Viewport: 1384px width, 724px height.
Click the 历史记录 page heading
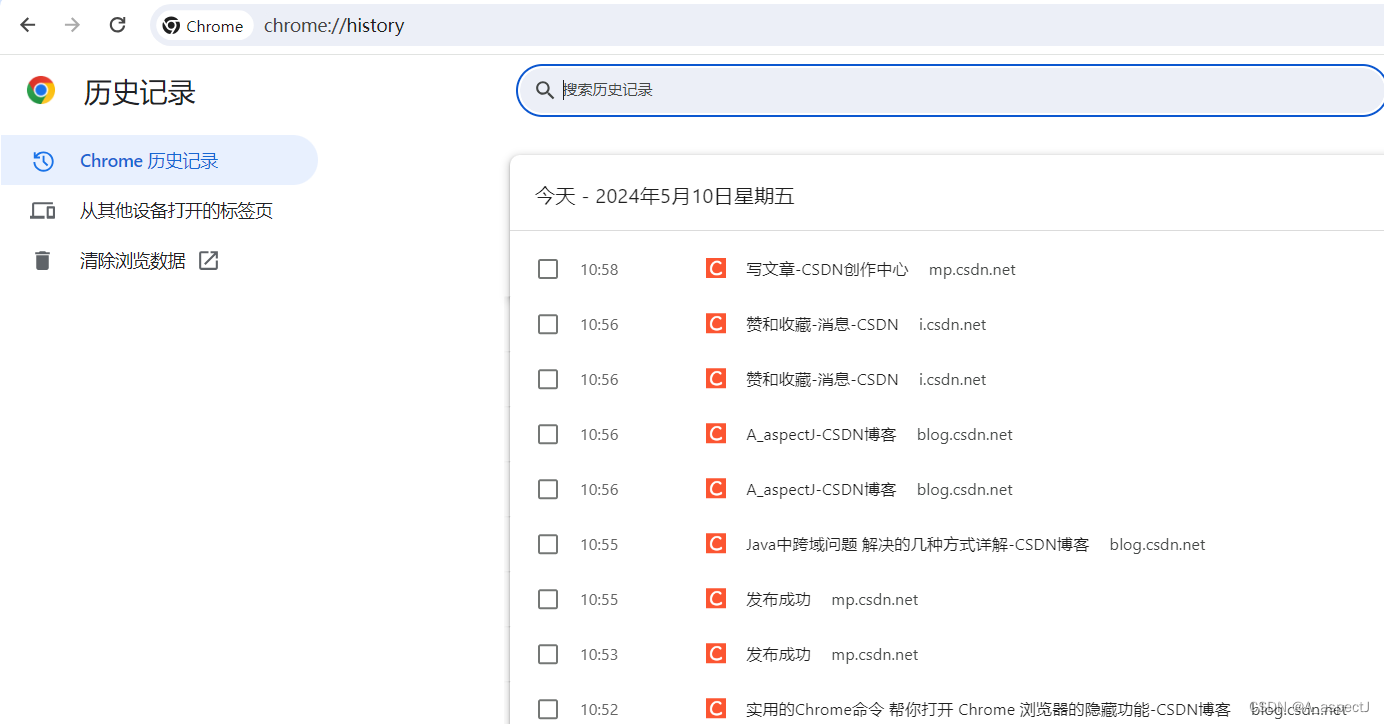(x=139, y=92)
